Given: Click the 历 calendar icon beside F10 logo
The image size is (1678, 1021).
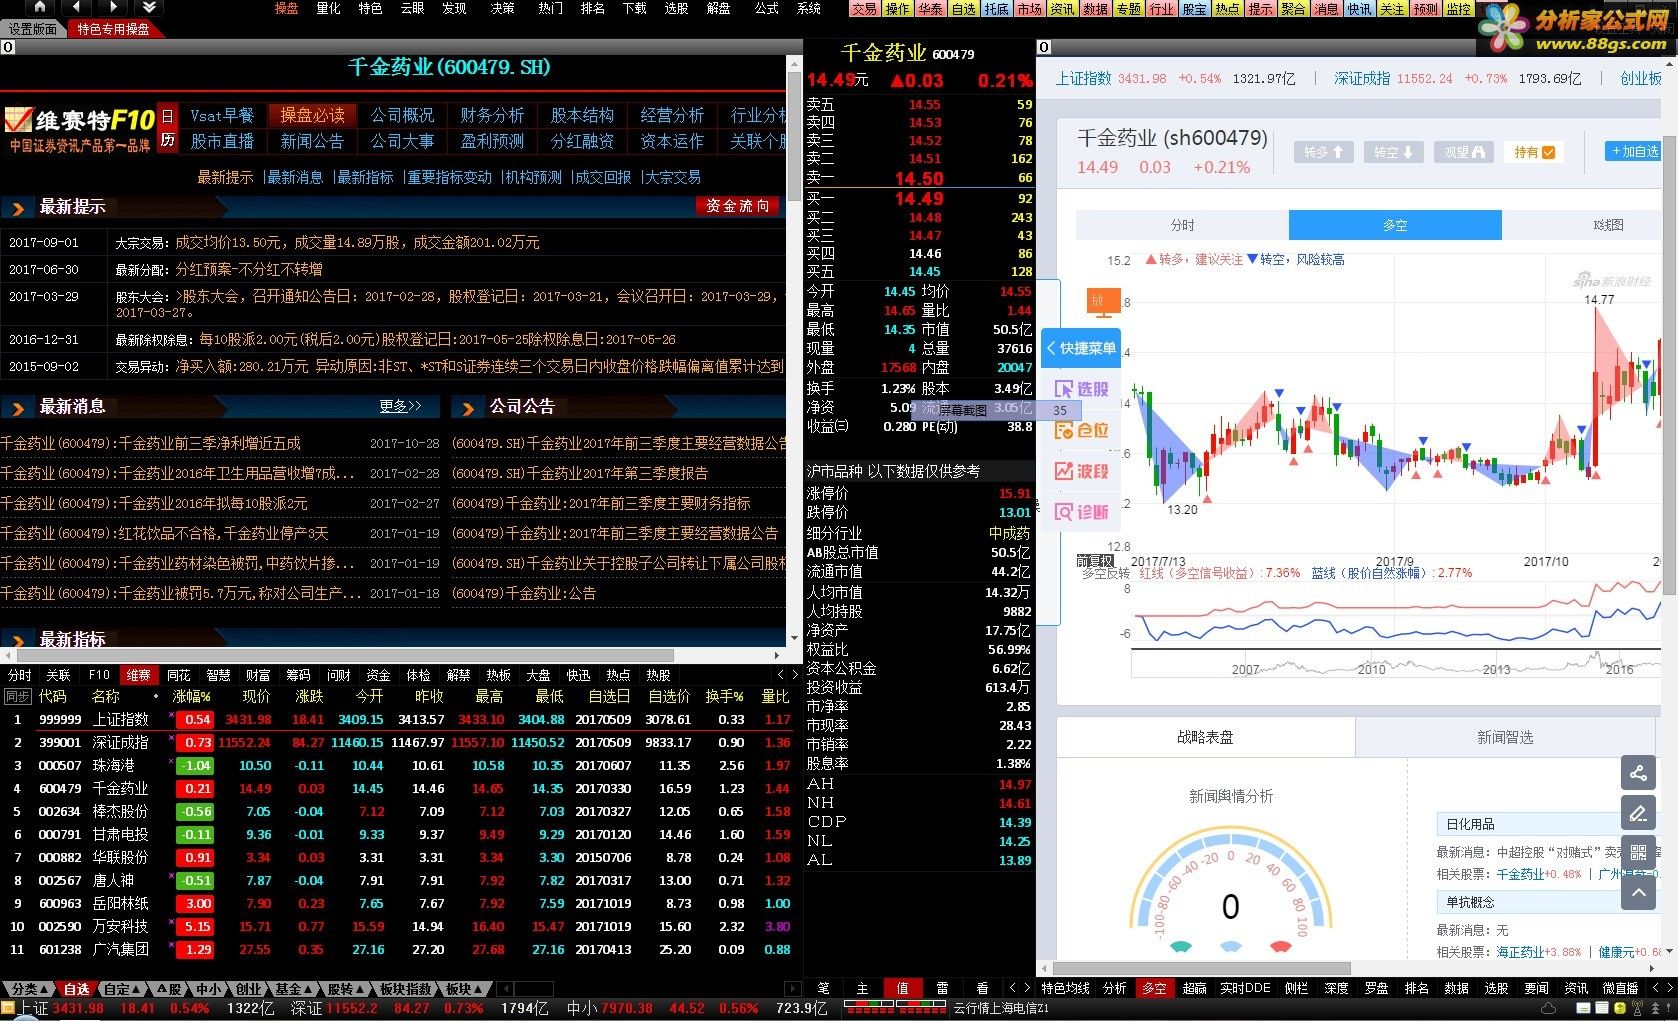Looking at the screenshot, I should pyautogui.click(x=167, y=141).
